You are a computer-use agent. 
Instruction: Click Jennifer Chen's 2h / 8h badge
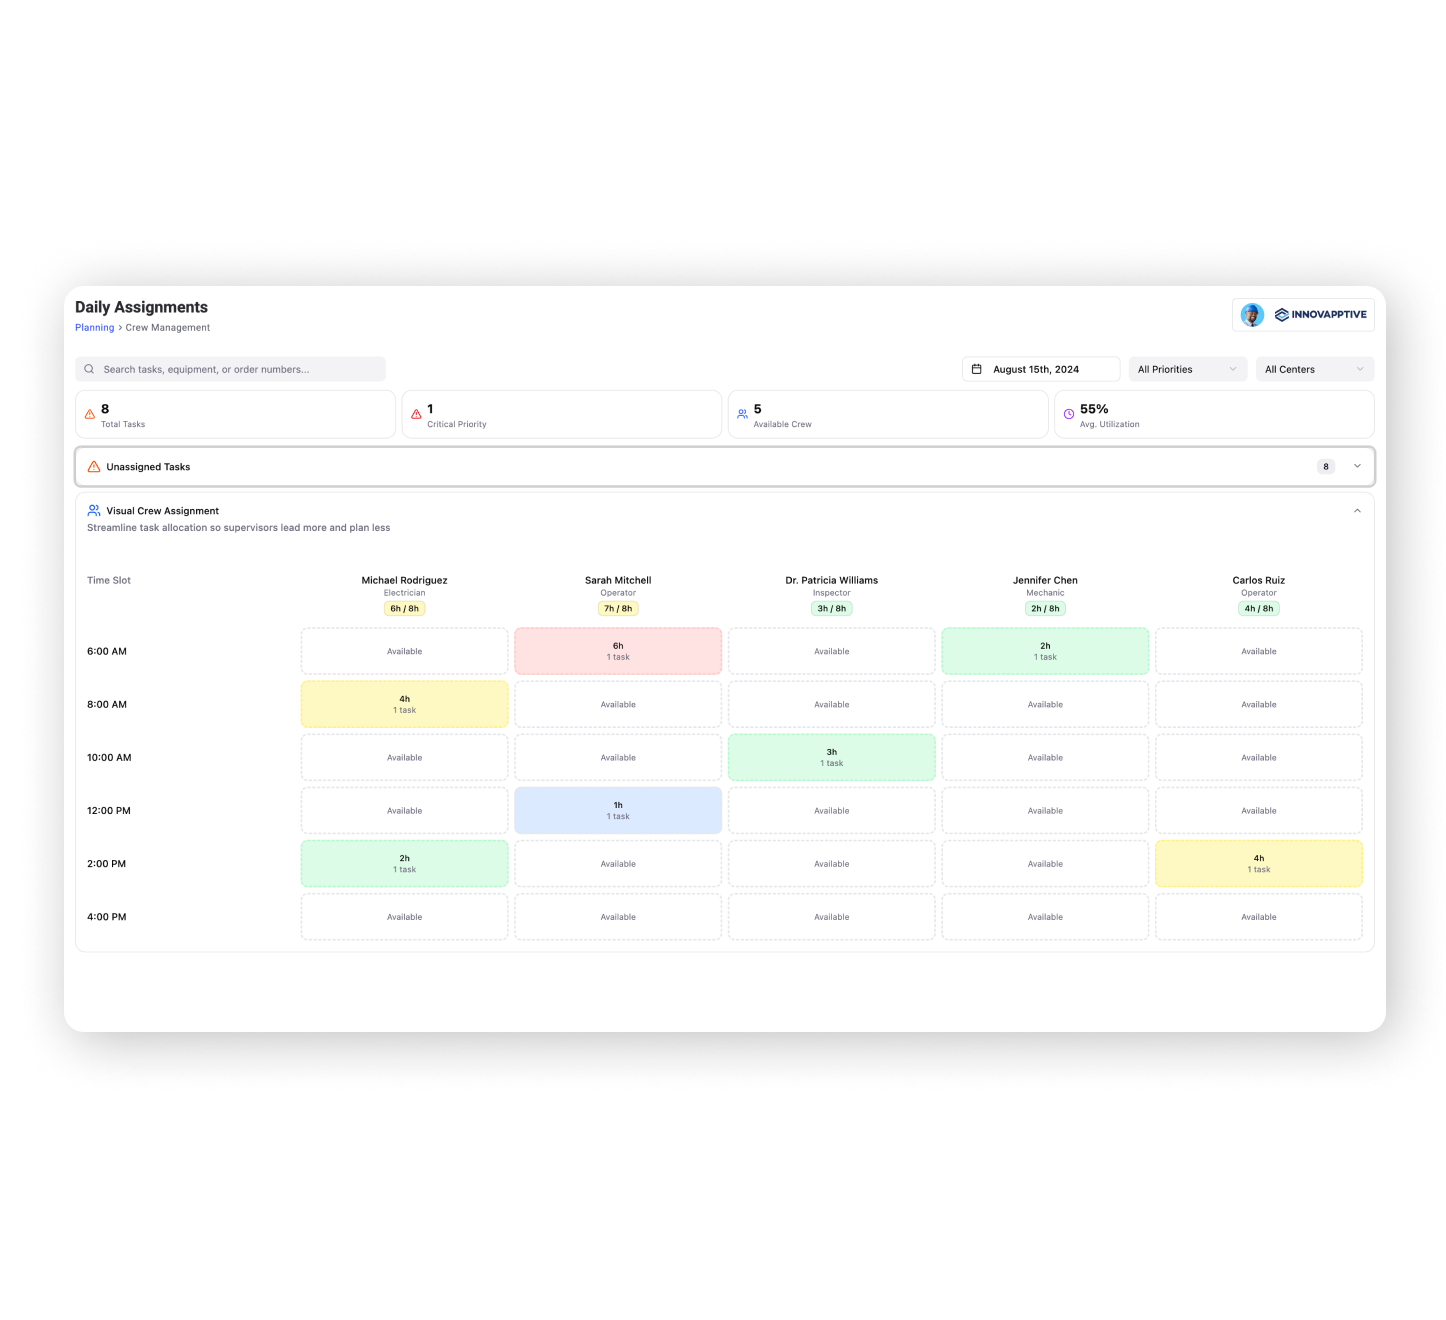click(x=1045, y=608)
